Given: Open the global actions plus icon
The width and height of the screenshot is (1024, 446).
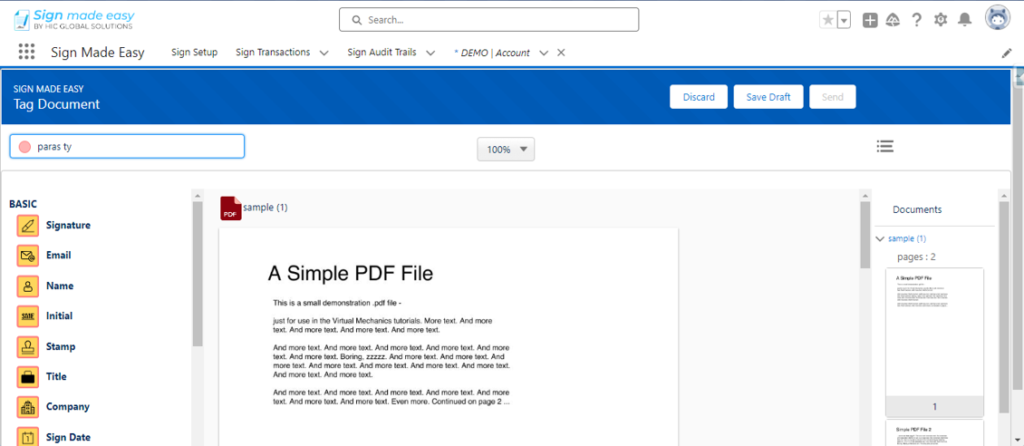Looking at the screenshot, I should [x=870, y=20].
